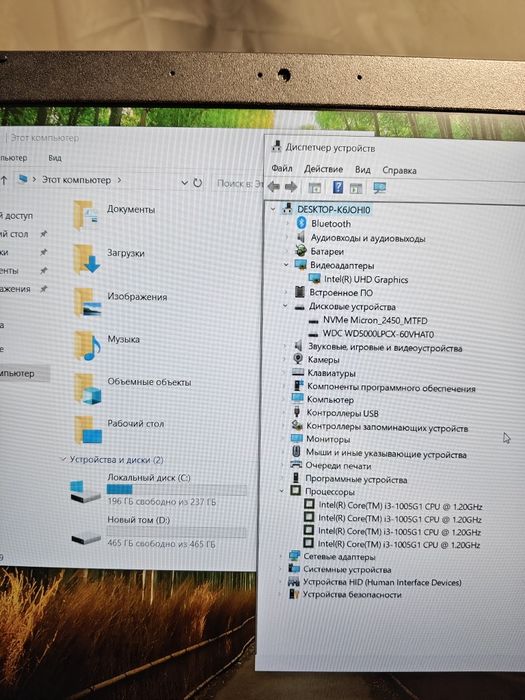Select the Батареи category
This screenshot has height=700, width=525.
[x=327, y=251]
